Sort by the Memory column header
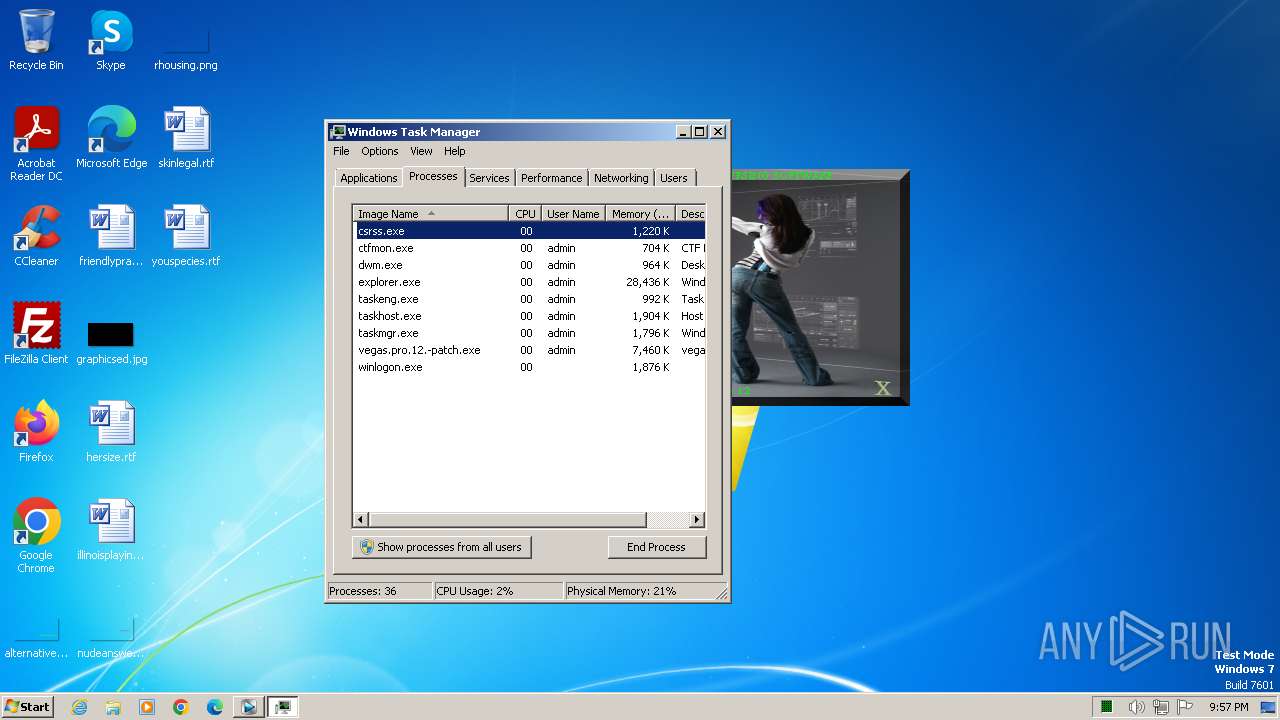This screenshot has height=720, width=1280. [641, 213]
